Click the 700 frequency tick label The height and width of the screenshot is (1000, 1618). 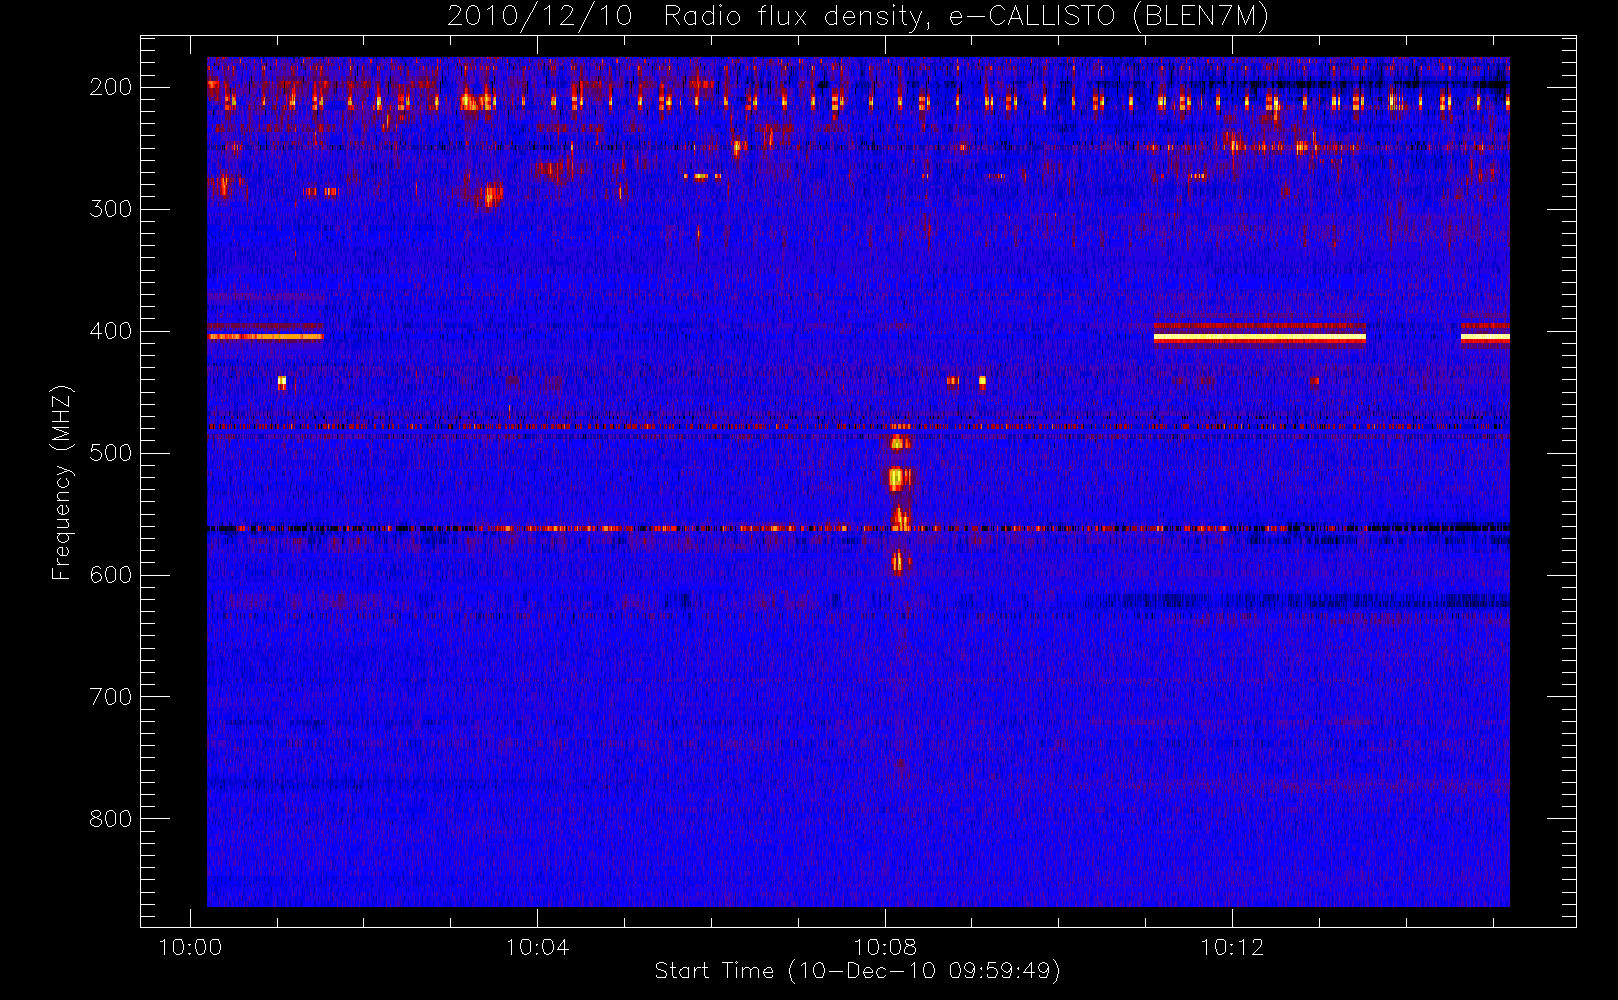(x=110, y=697)
